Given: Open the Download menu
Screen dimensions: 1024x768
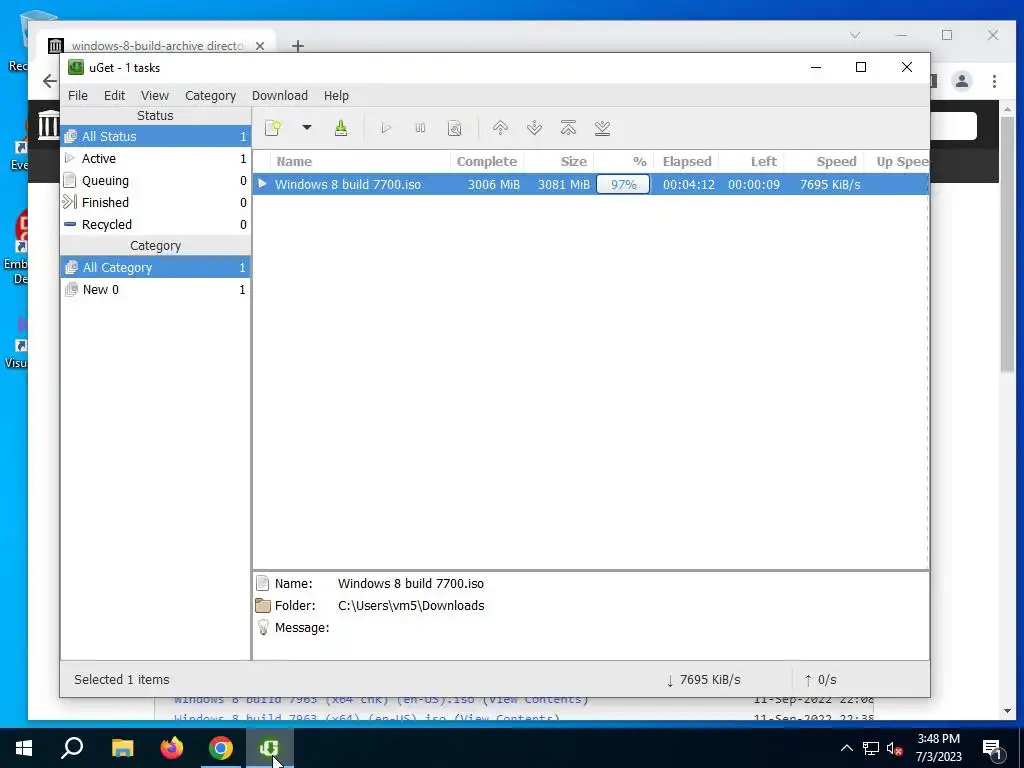Looking at the screenshot, I should (x=280, y=95).
